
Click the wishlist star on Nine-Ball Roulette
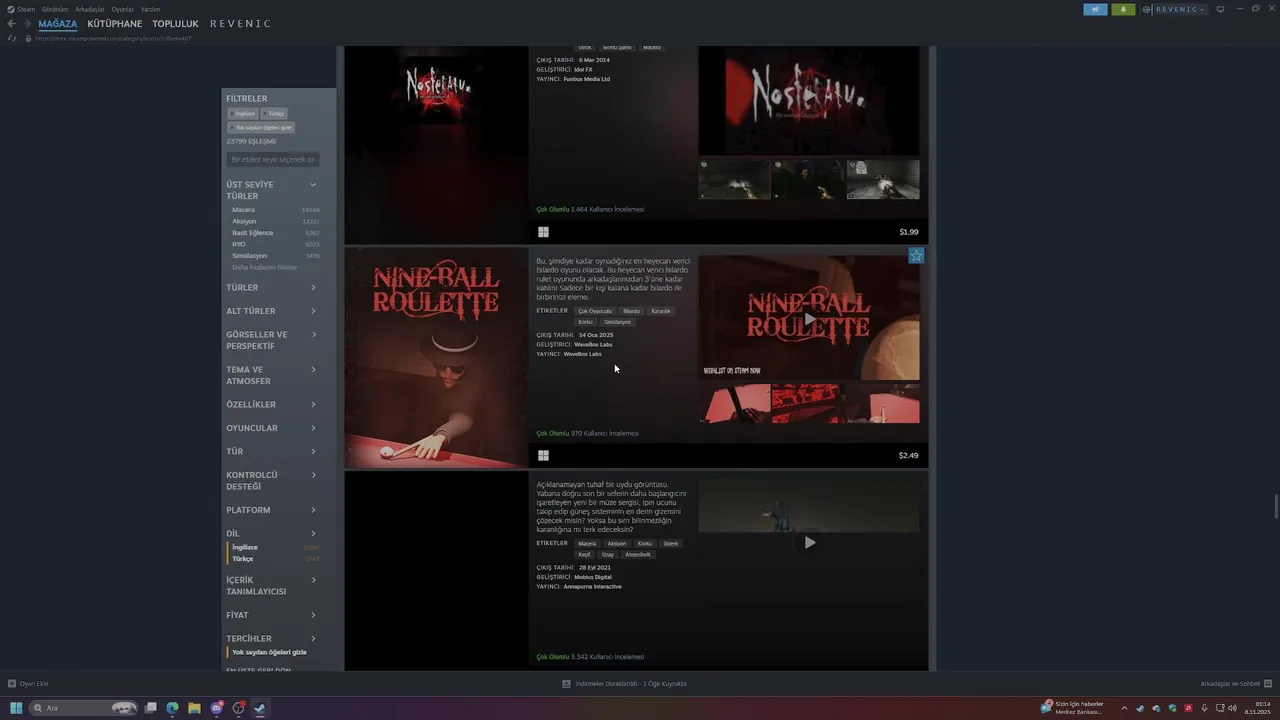point(916,256)
